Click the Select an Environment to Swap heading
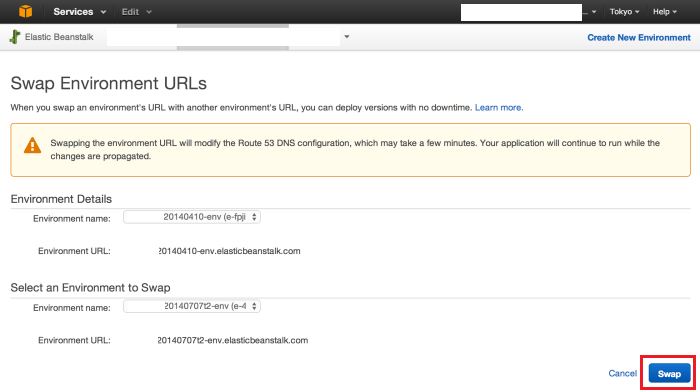The image size is (700, 392). click(x=91, y=288)
